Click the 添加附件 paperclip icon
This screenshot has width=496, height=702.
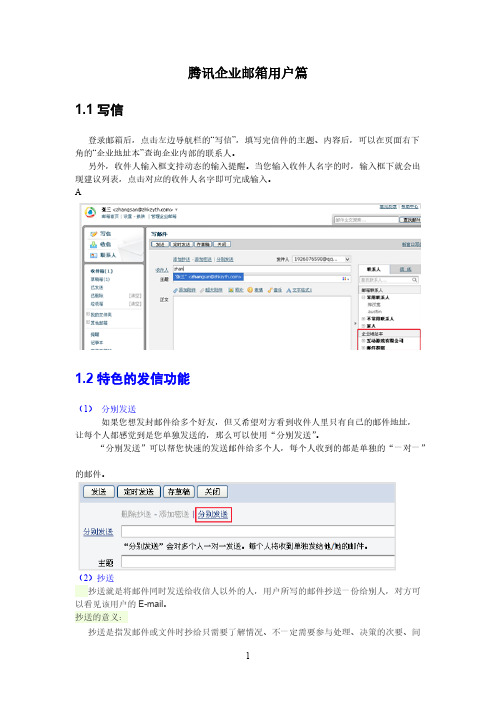point(175,291)
